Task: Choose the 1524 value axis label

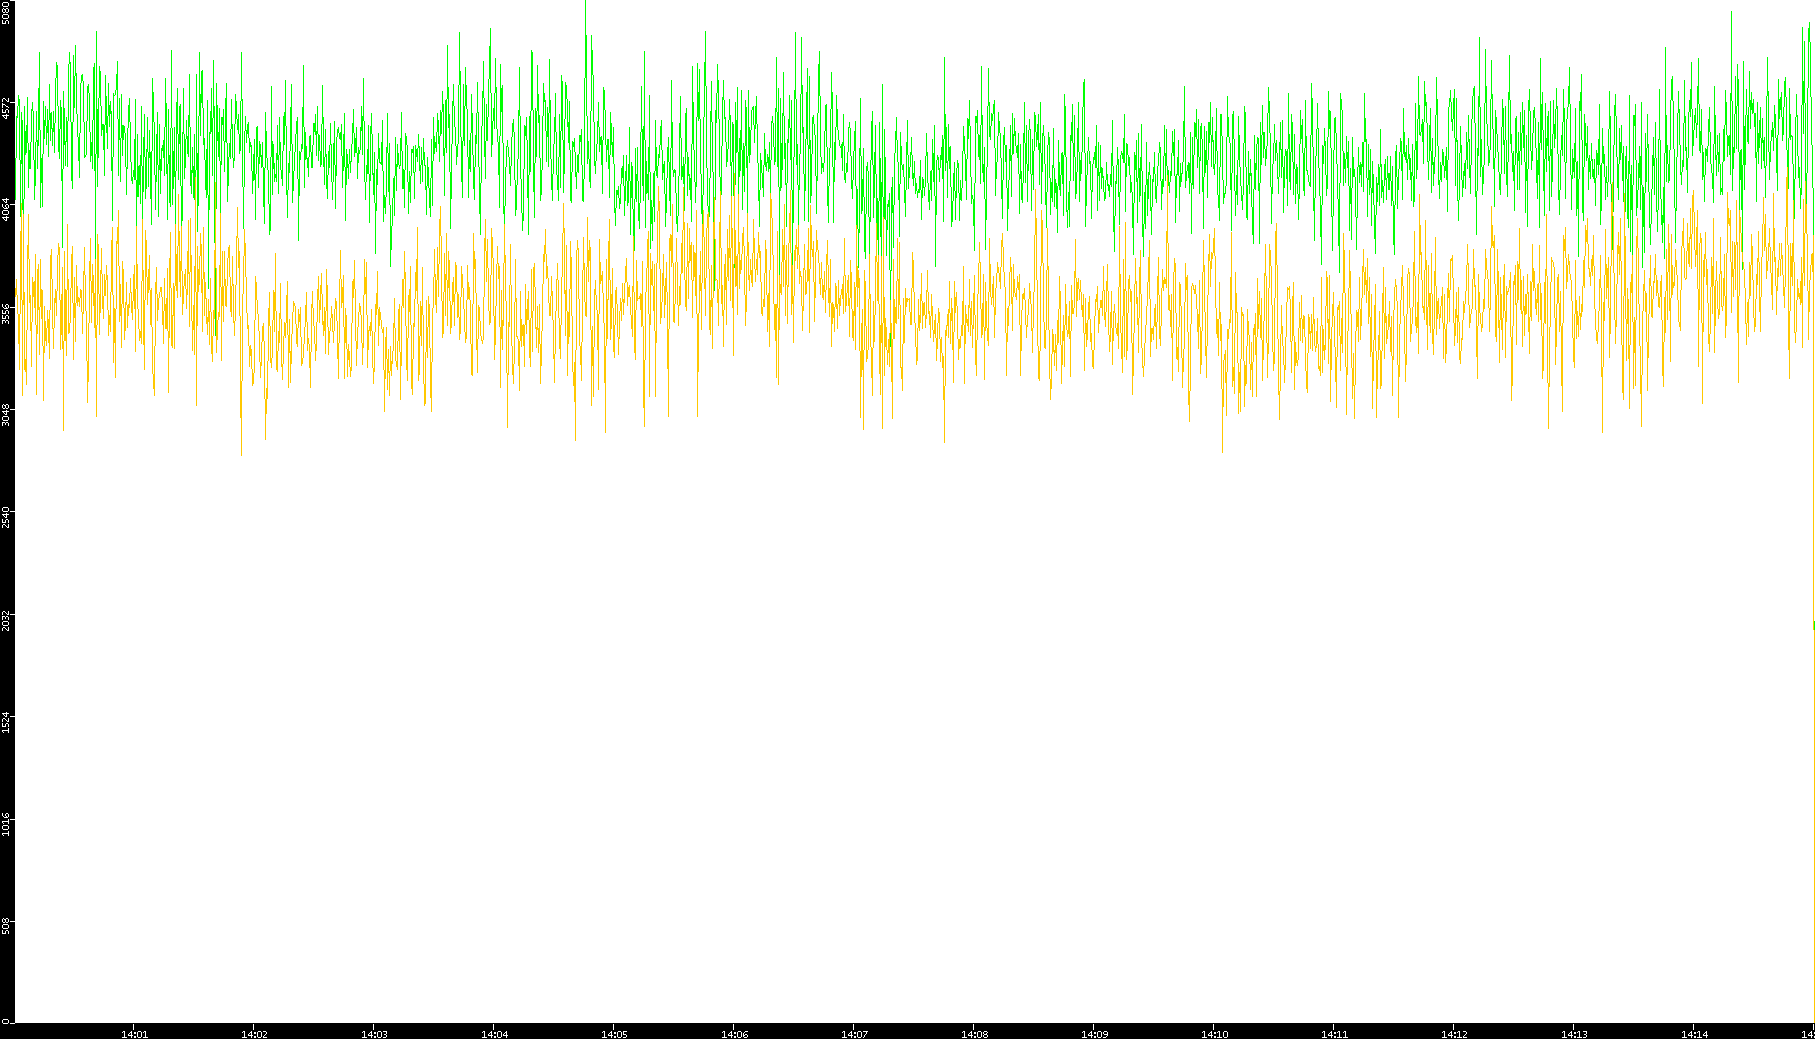Action: coord(6,722)
